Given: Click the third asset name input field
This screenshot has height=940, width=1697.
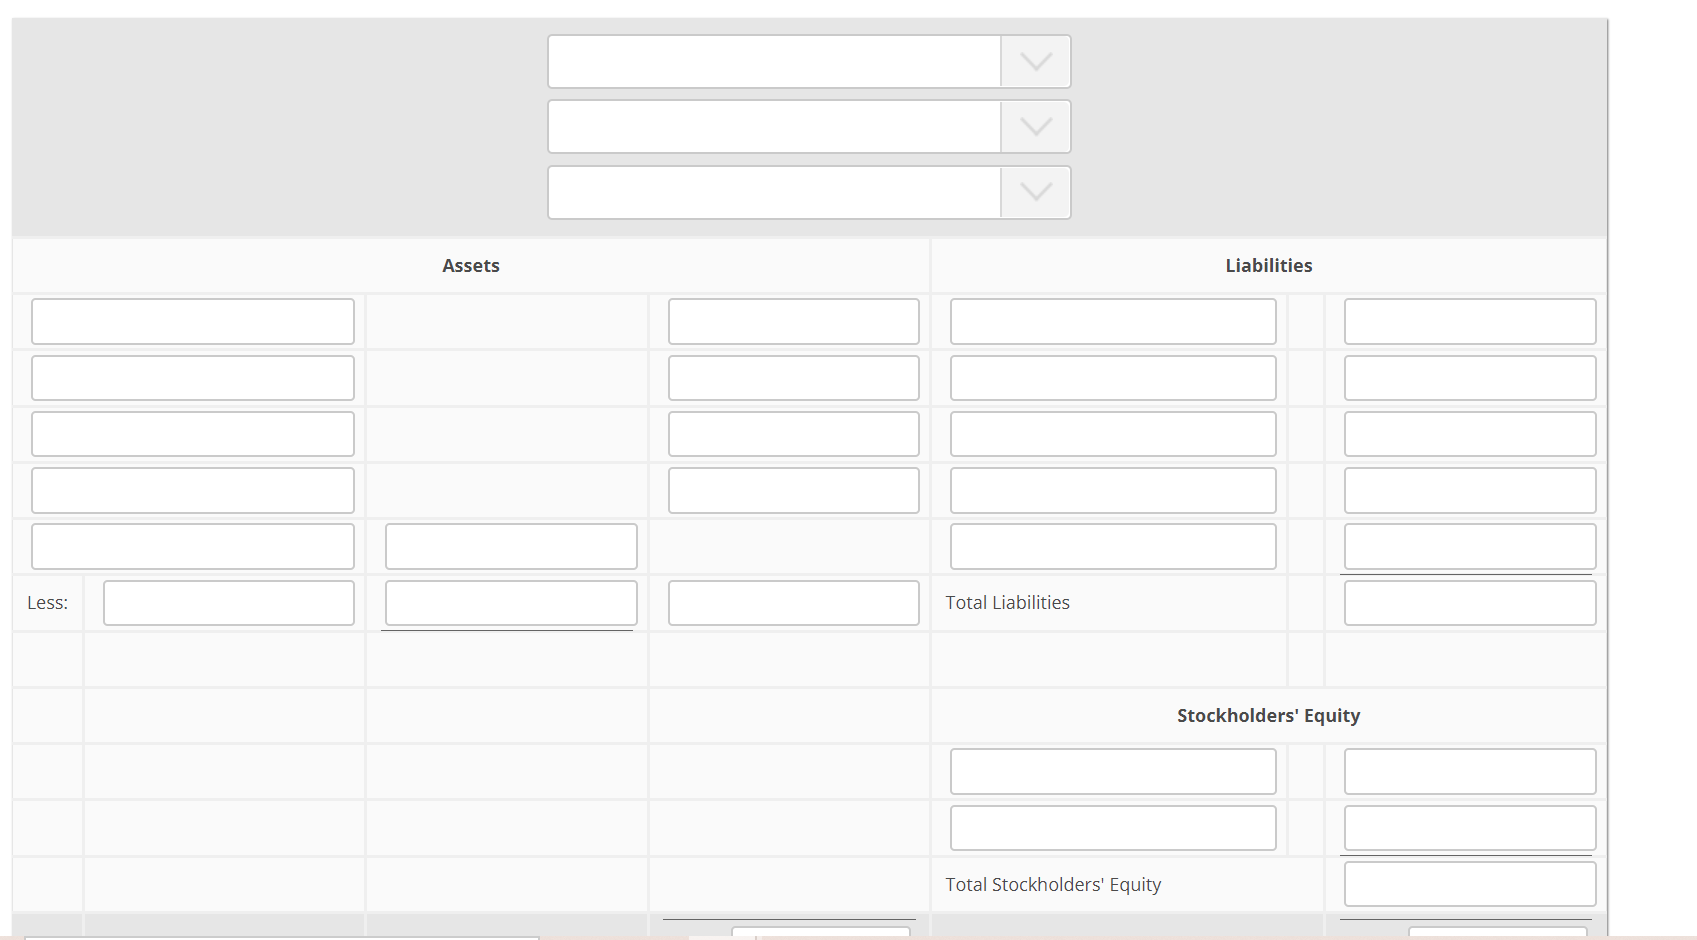Looking at the screenshot, I should coord(193,434).
